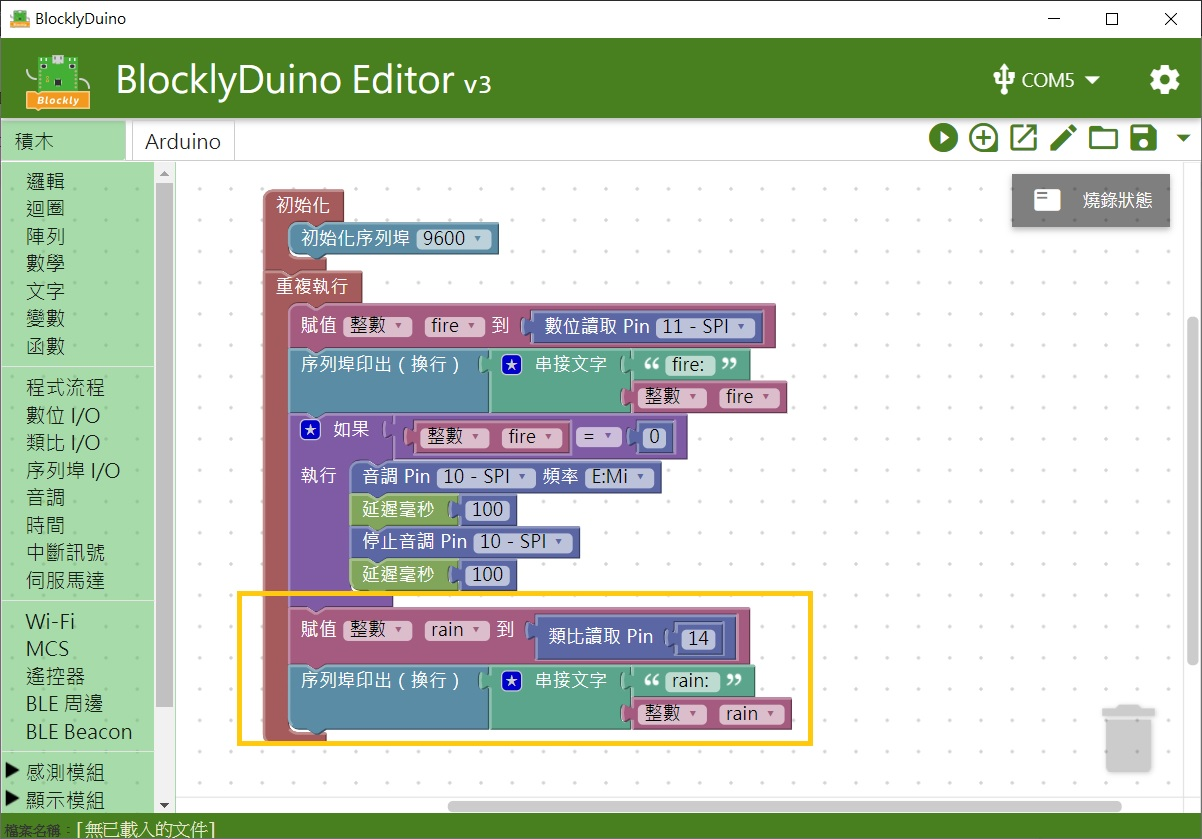Click the workspace horizontal scrollbar
This screenshot has height=839, width=1202.
[x=786, y=805]
